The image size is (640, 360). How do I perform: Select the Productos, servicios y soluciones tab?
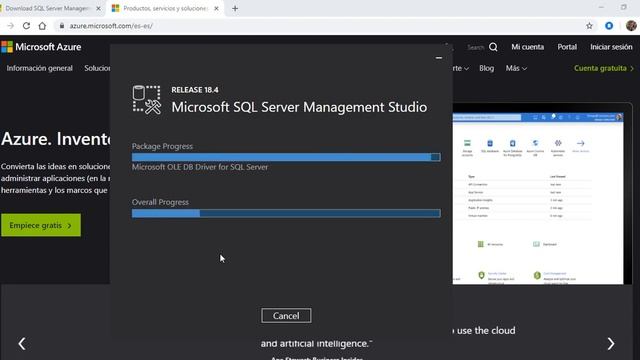(x=165, y=8)
